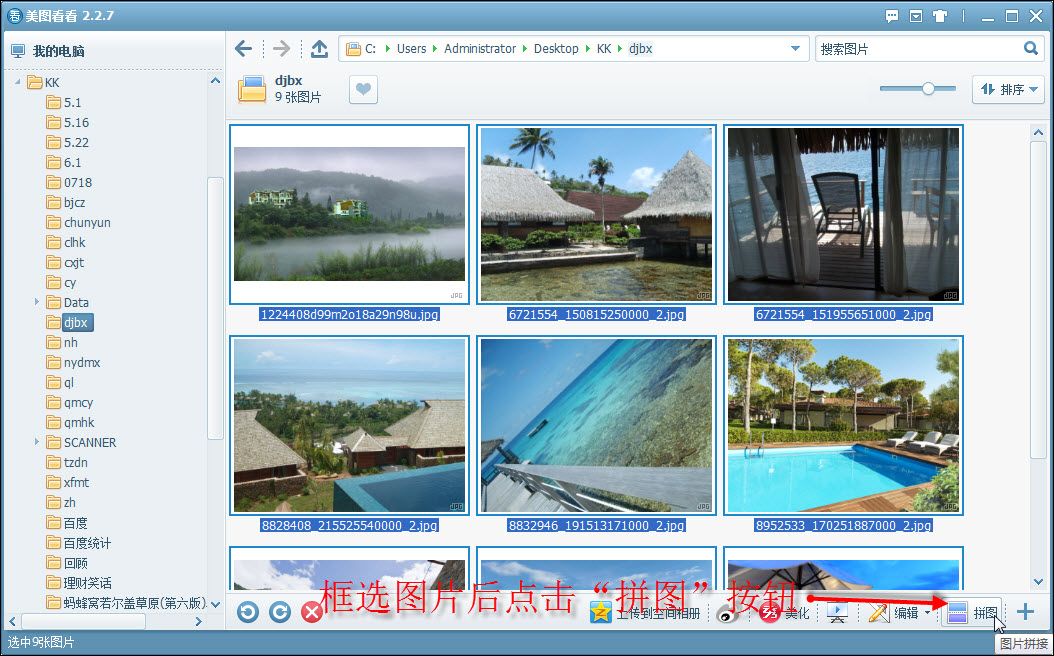Expand the Data folder node
The image size is (1054, 656).
click(36, 302)
